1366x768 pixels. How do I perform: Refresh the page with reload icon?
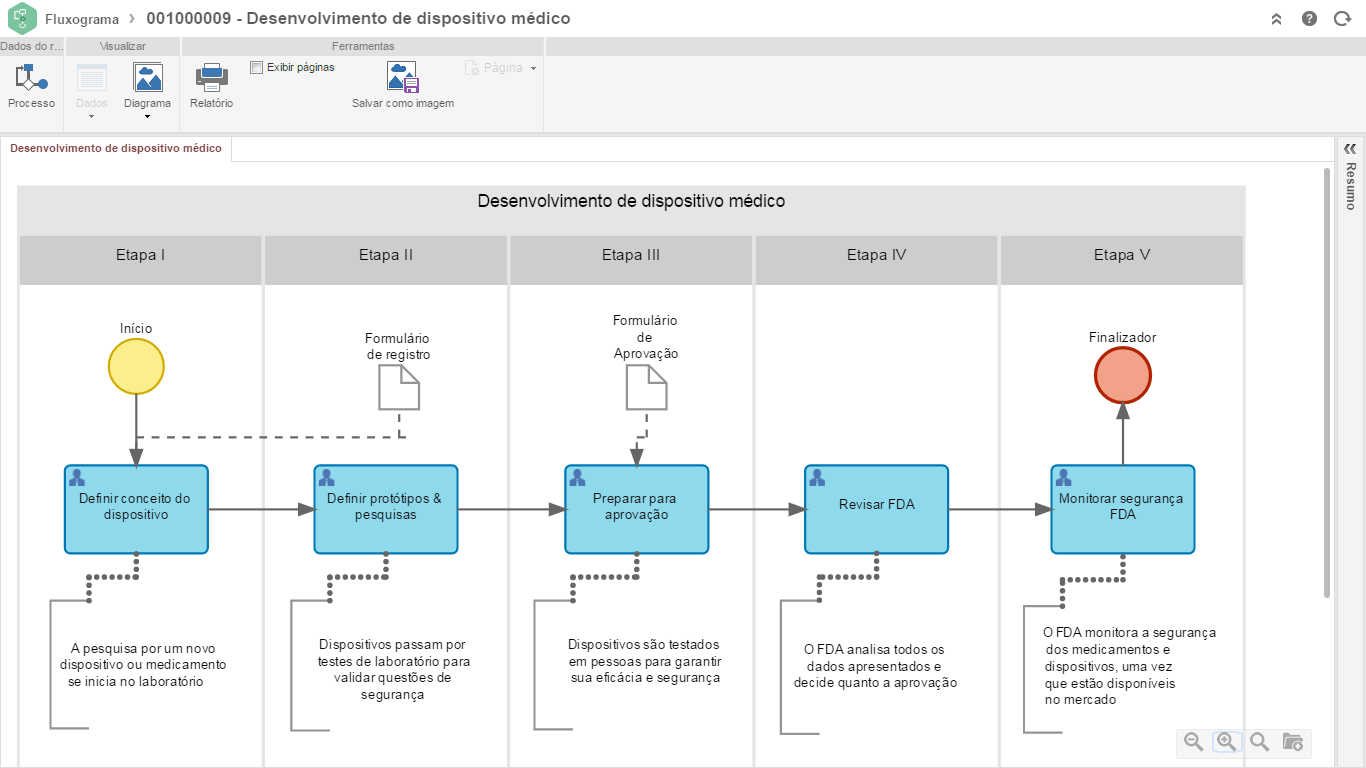coord(1342,19)
